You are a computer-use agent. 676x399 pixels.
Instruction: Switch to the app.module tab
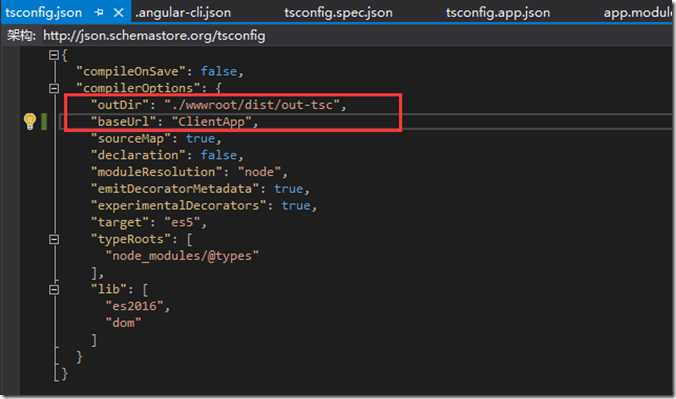[x=637, y=13]
